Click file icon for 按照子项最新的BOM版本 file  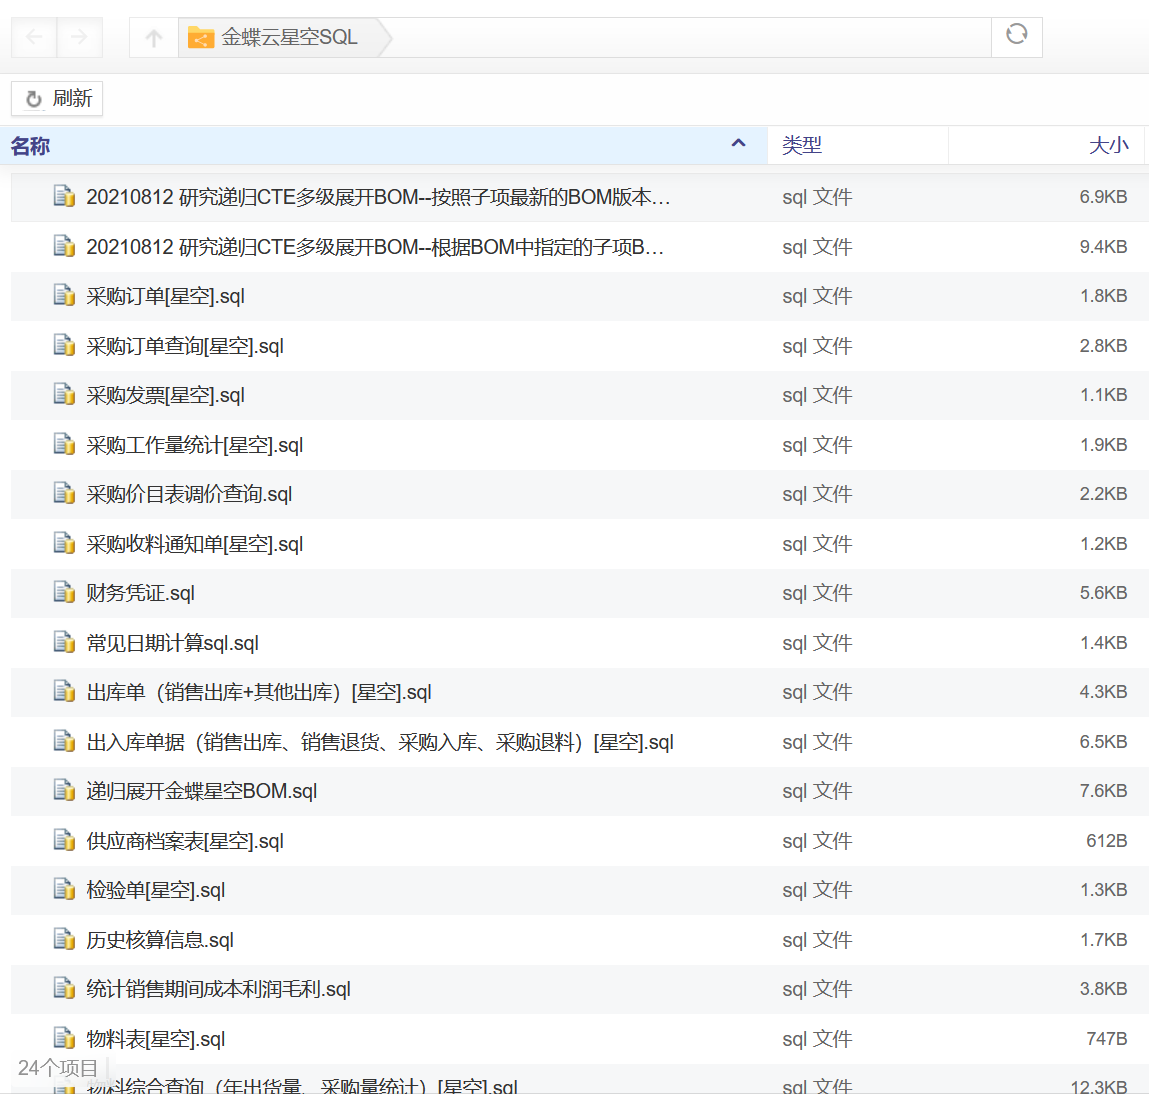pyautogui.click(x=64, y=196)
